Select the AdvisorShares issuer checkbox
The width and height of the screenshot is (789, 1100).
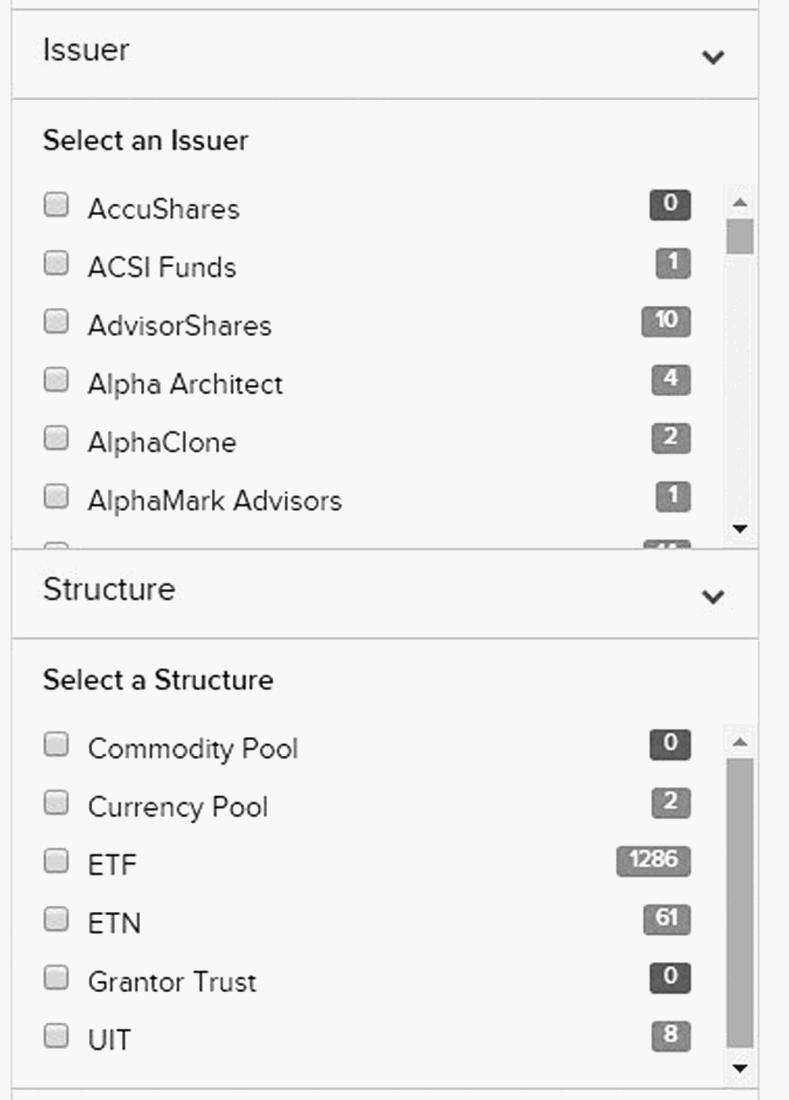click(x=56, y=322)
